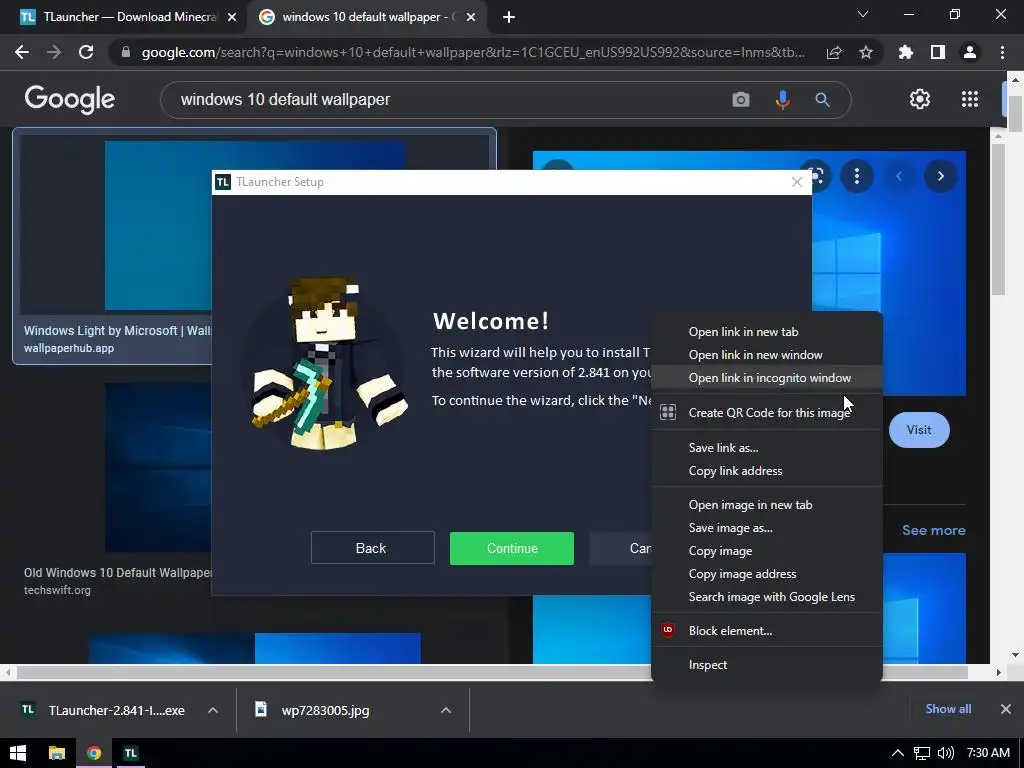
Task: Toggle the Chrome side panel icon
Action: click(x=938, y=52)
